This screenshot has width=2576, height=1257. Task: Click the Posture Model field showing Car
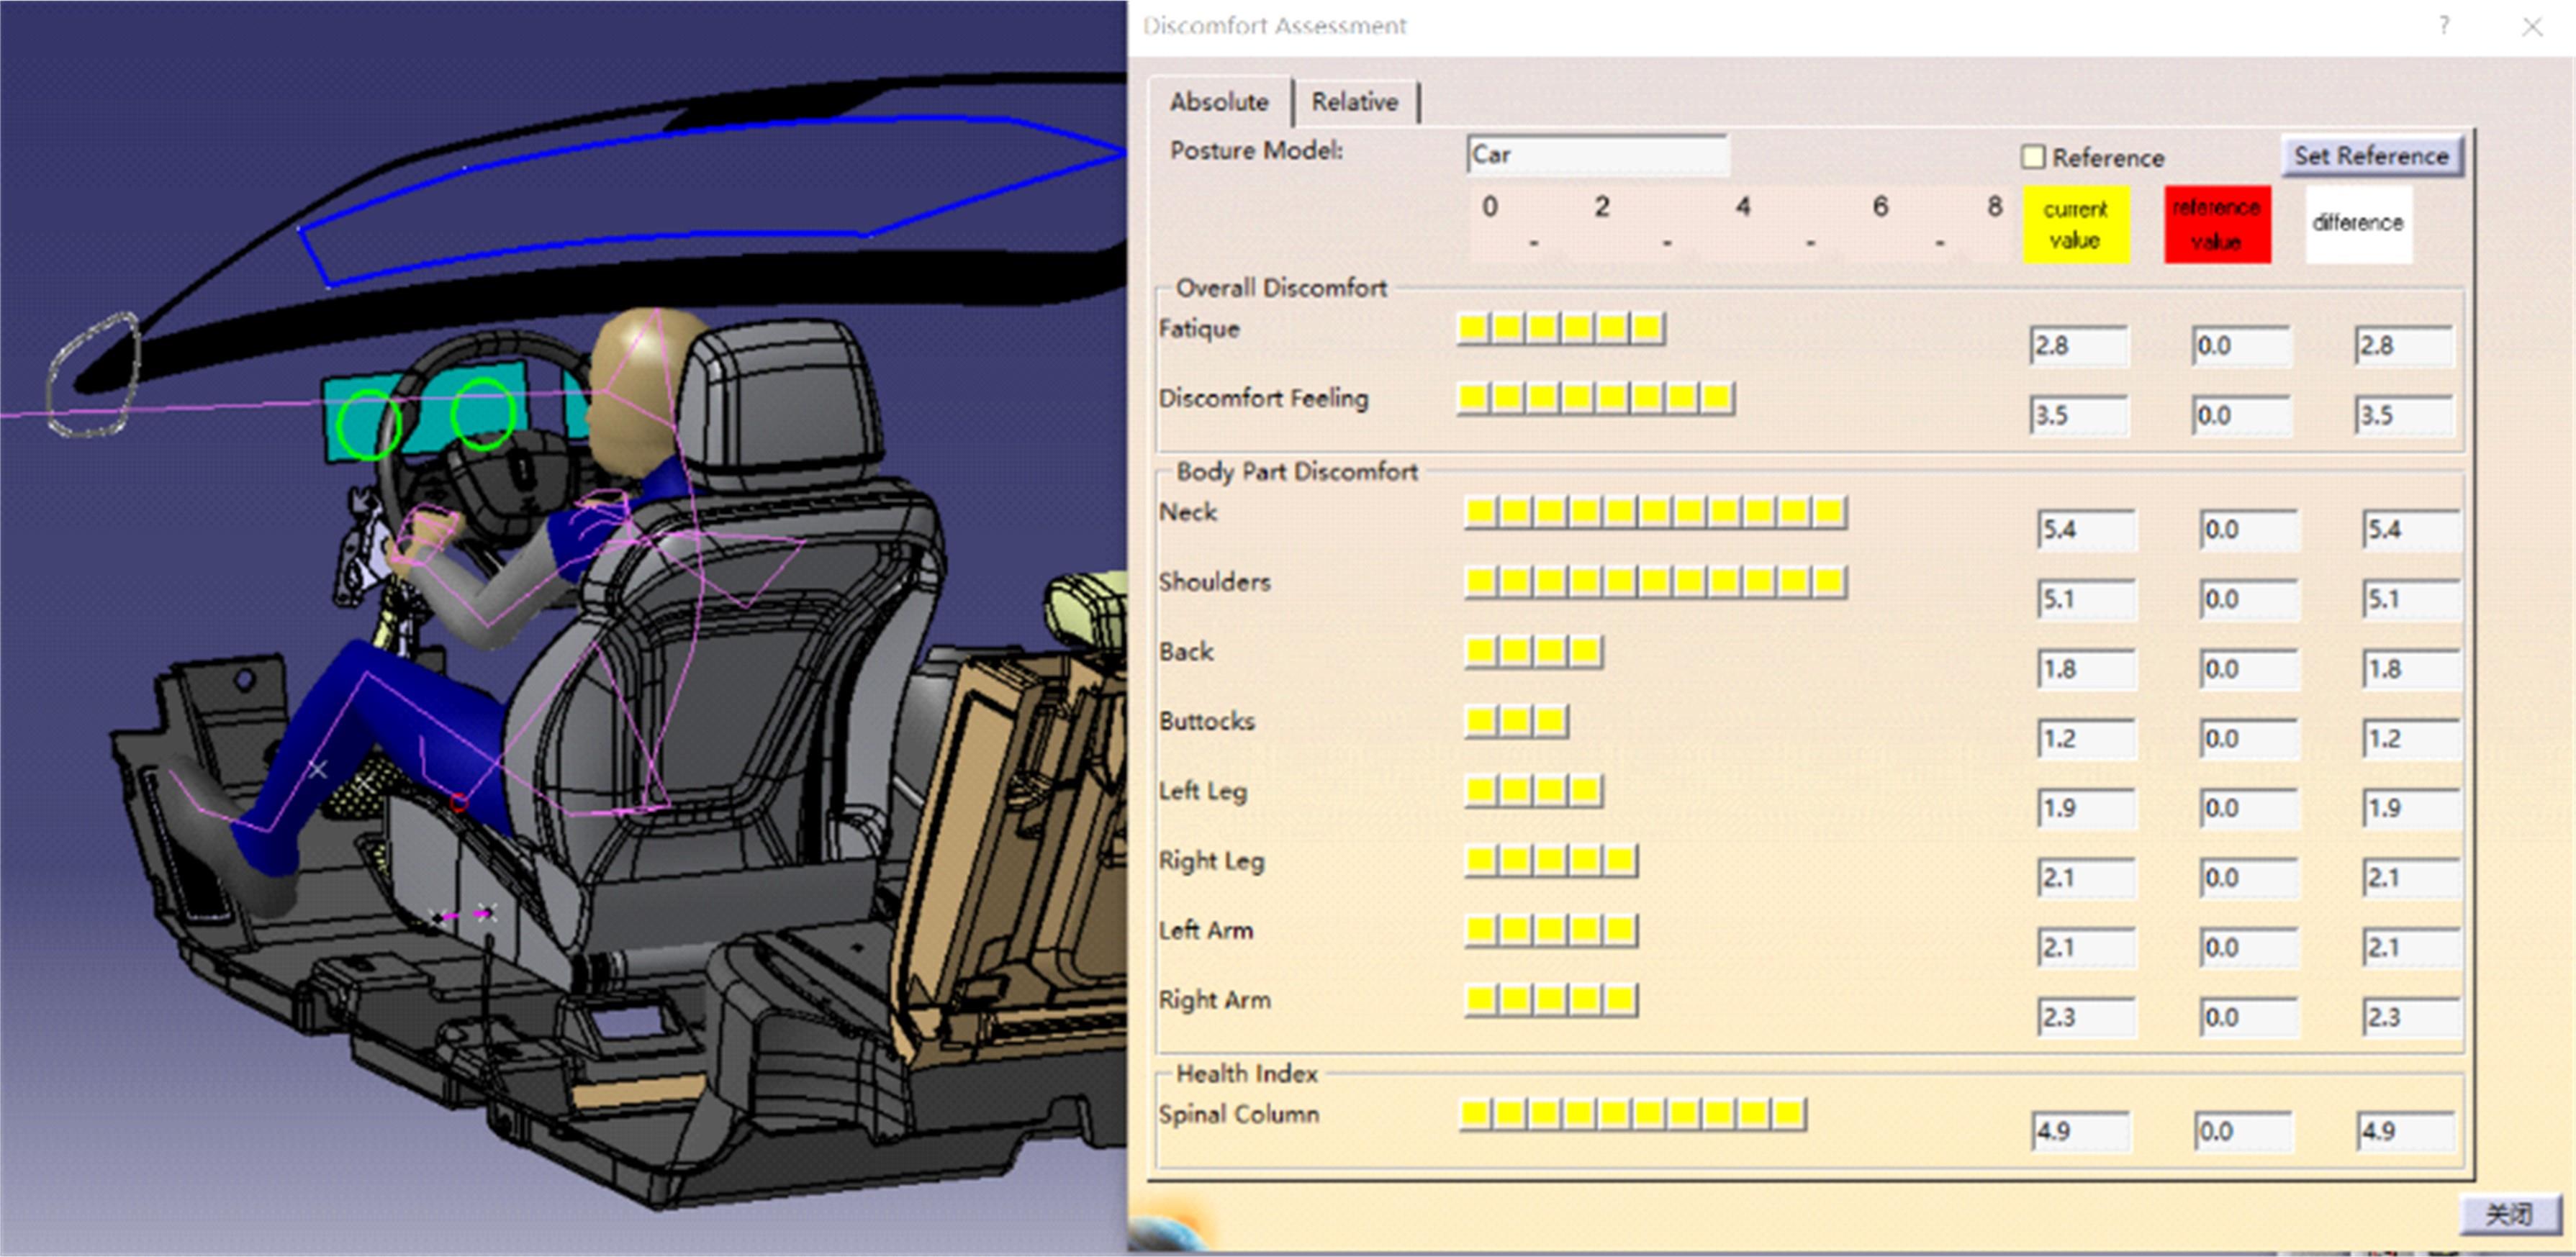1596,155
